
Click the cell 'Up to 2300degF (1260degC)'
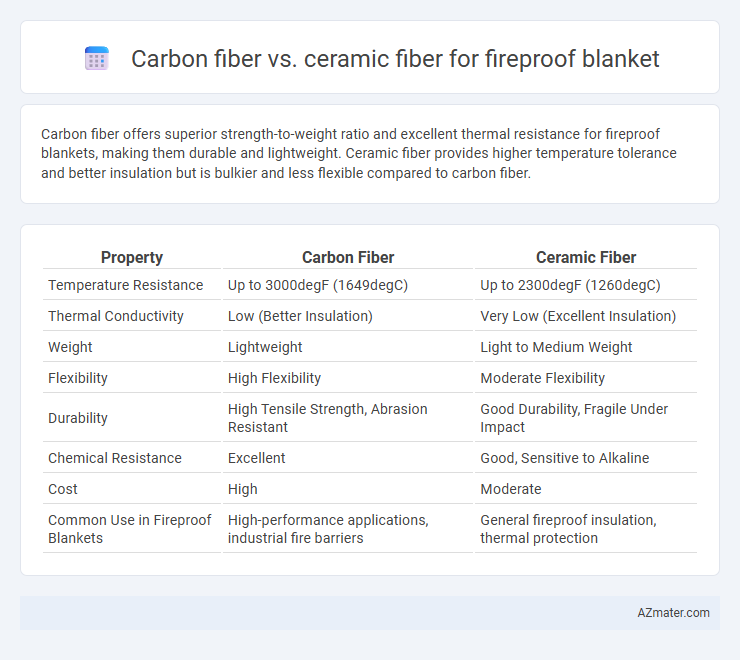pos(570,285)
